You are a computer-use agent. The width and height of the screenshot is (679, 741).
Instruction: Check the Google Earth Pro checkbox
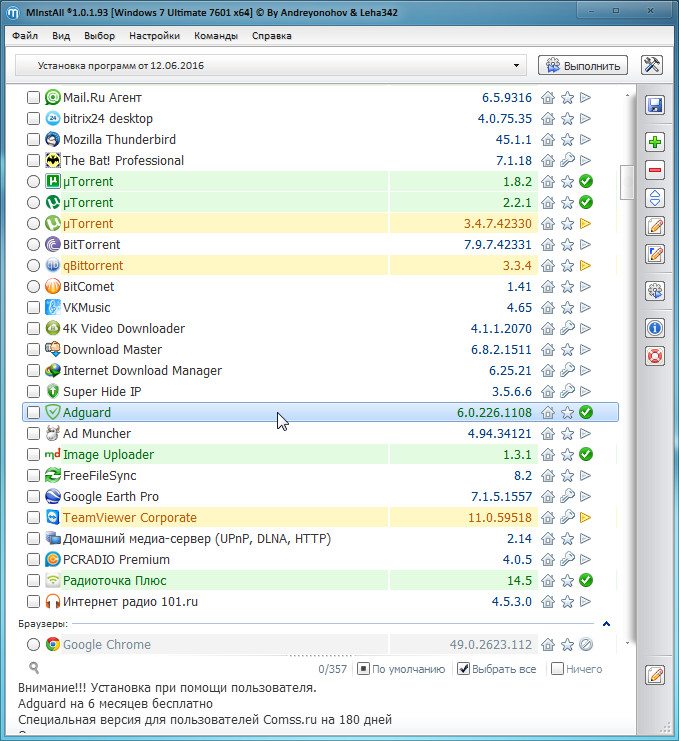click(33, 497)
